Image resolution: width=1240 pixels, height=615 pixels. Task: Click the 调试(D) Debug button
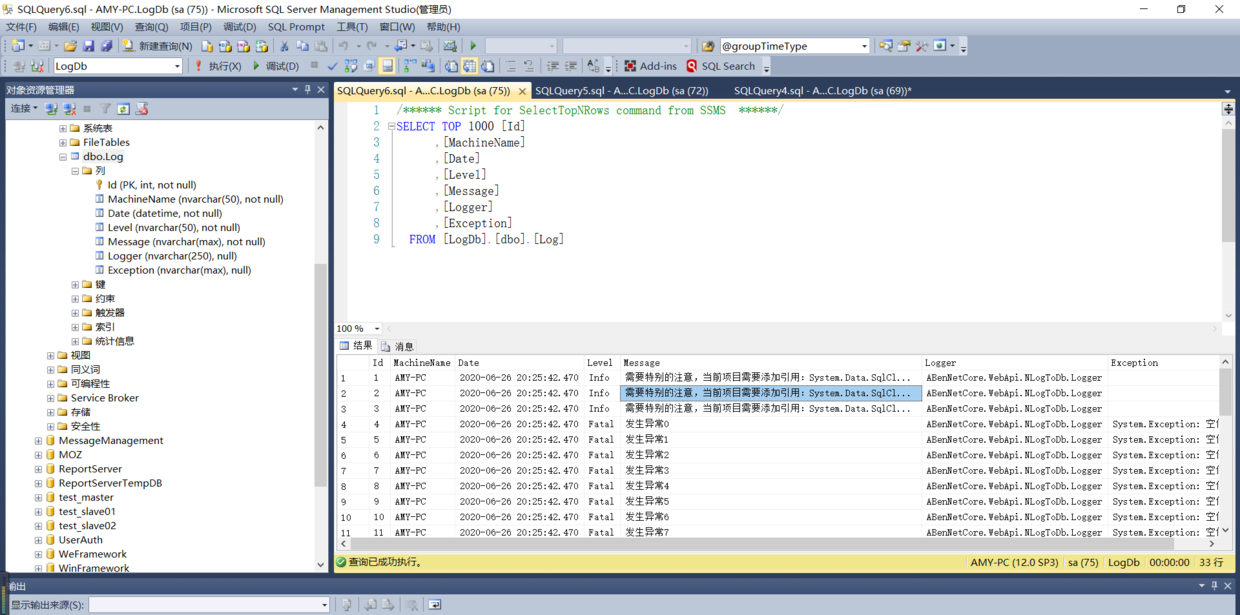point(275,66)
